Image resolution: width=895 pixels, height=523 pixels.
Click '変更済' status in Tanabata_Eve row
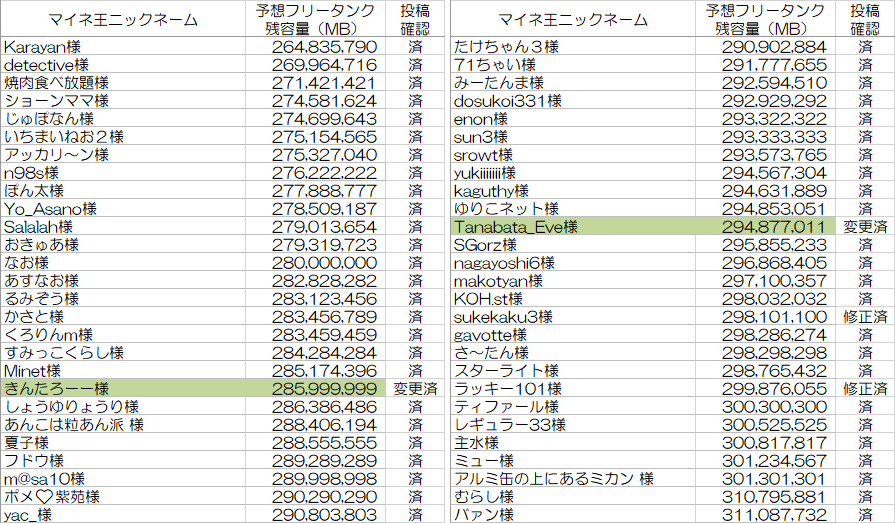click(865, 227)
